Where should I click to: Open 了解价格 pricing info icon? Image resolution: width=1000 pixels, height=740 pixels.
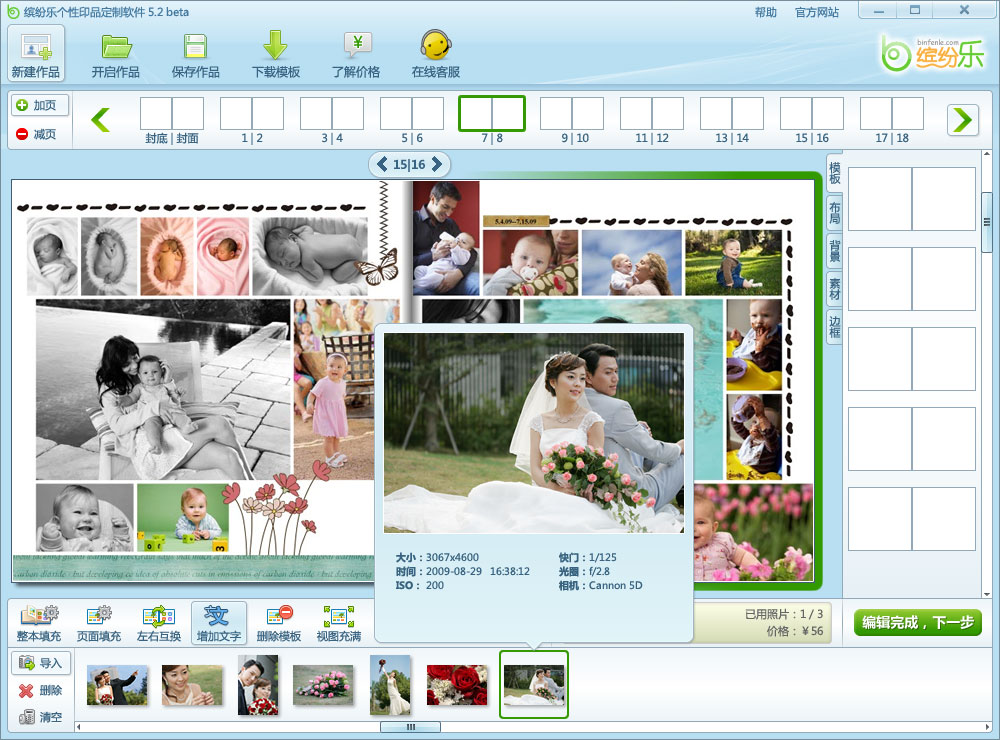[356, 53]
